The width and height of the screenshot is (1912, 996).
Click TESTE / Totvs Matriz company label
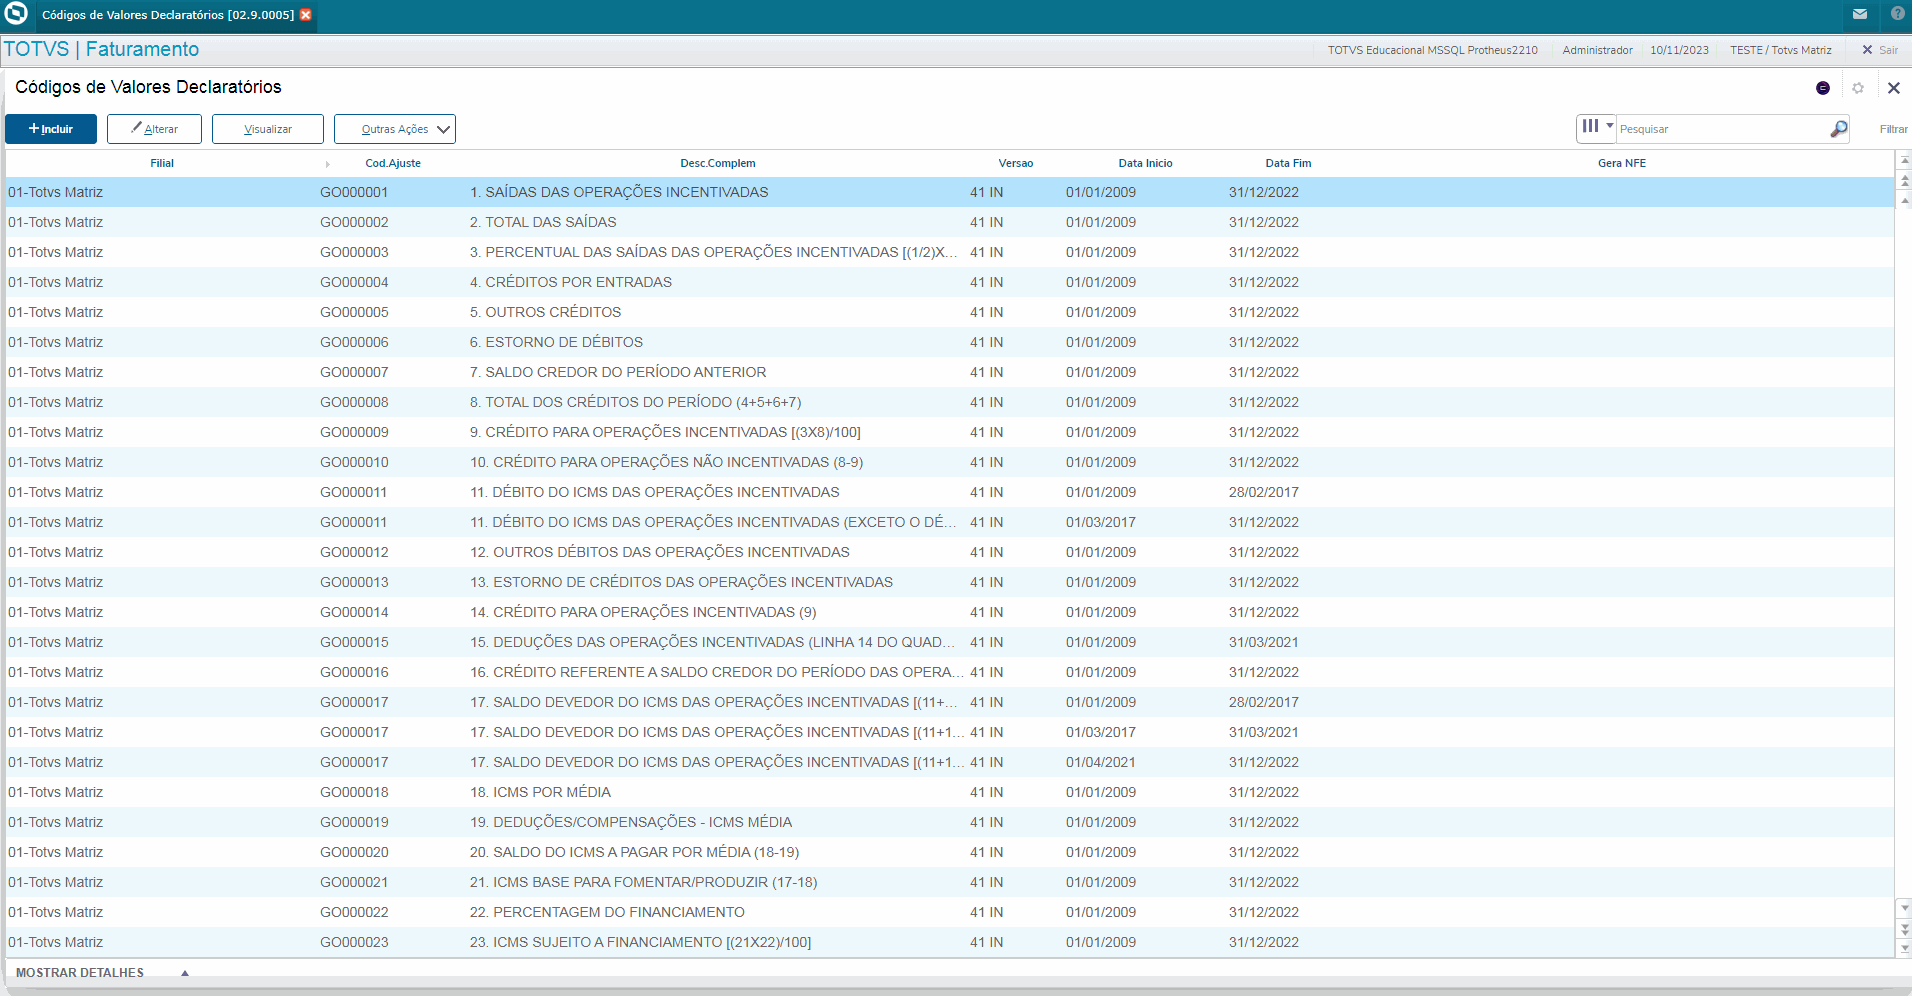1781,50
